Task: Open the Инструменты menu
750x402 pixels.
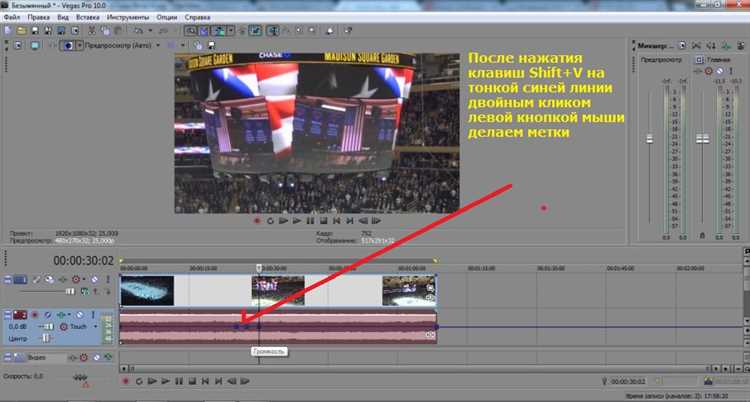Action: click(128, 17)
